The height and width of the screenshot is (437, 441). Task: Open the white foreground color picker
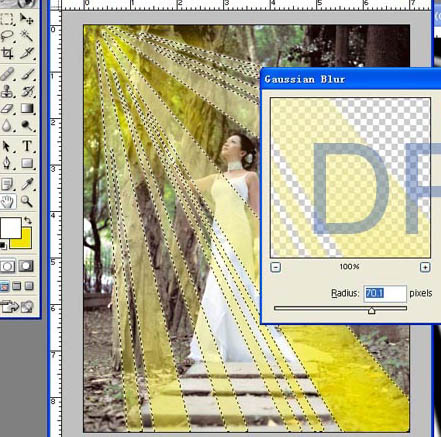(x=11, y=228)
